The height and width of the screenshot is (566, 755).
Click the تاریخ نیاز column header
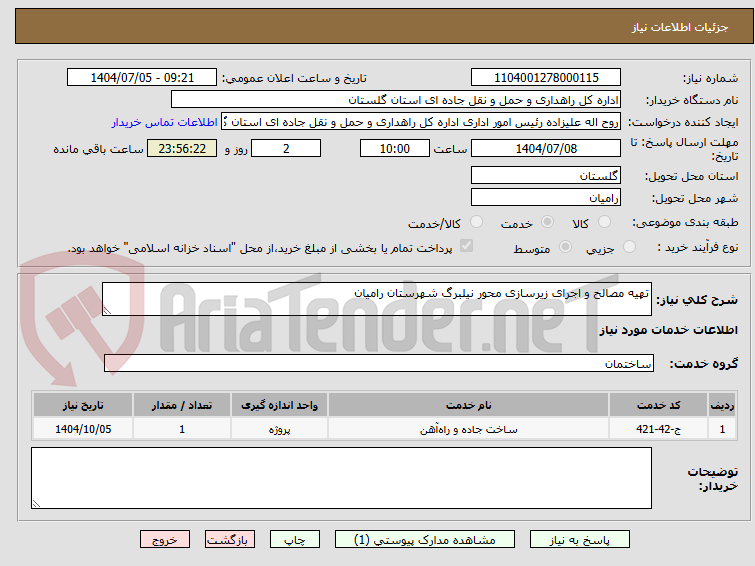tap(83, 405)
